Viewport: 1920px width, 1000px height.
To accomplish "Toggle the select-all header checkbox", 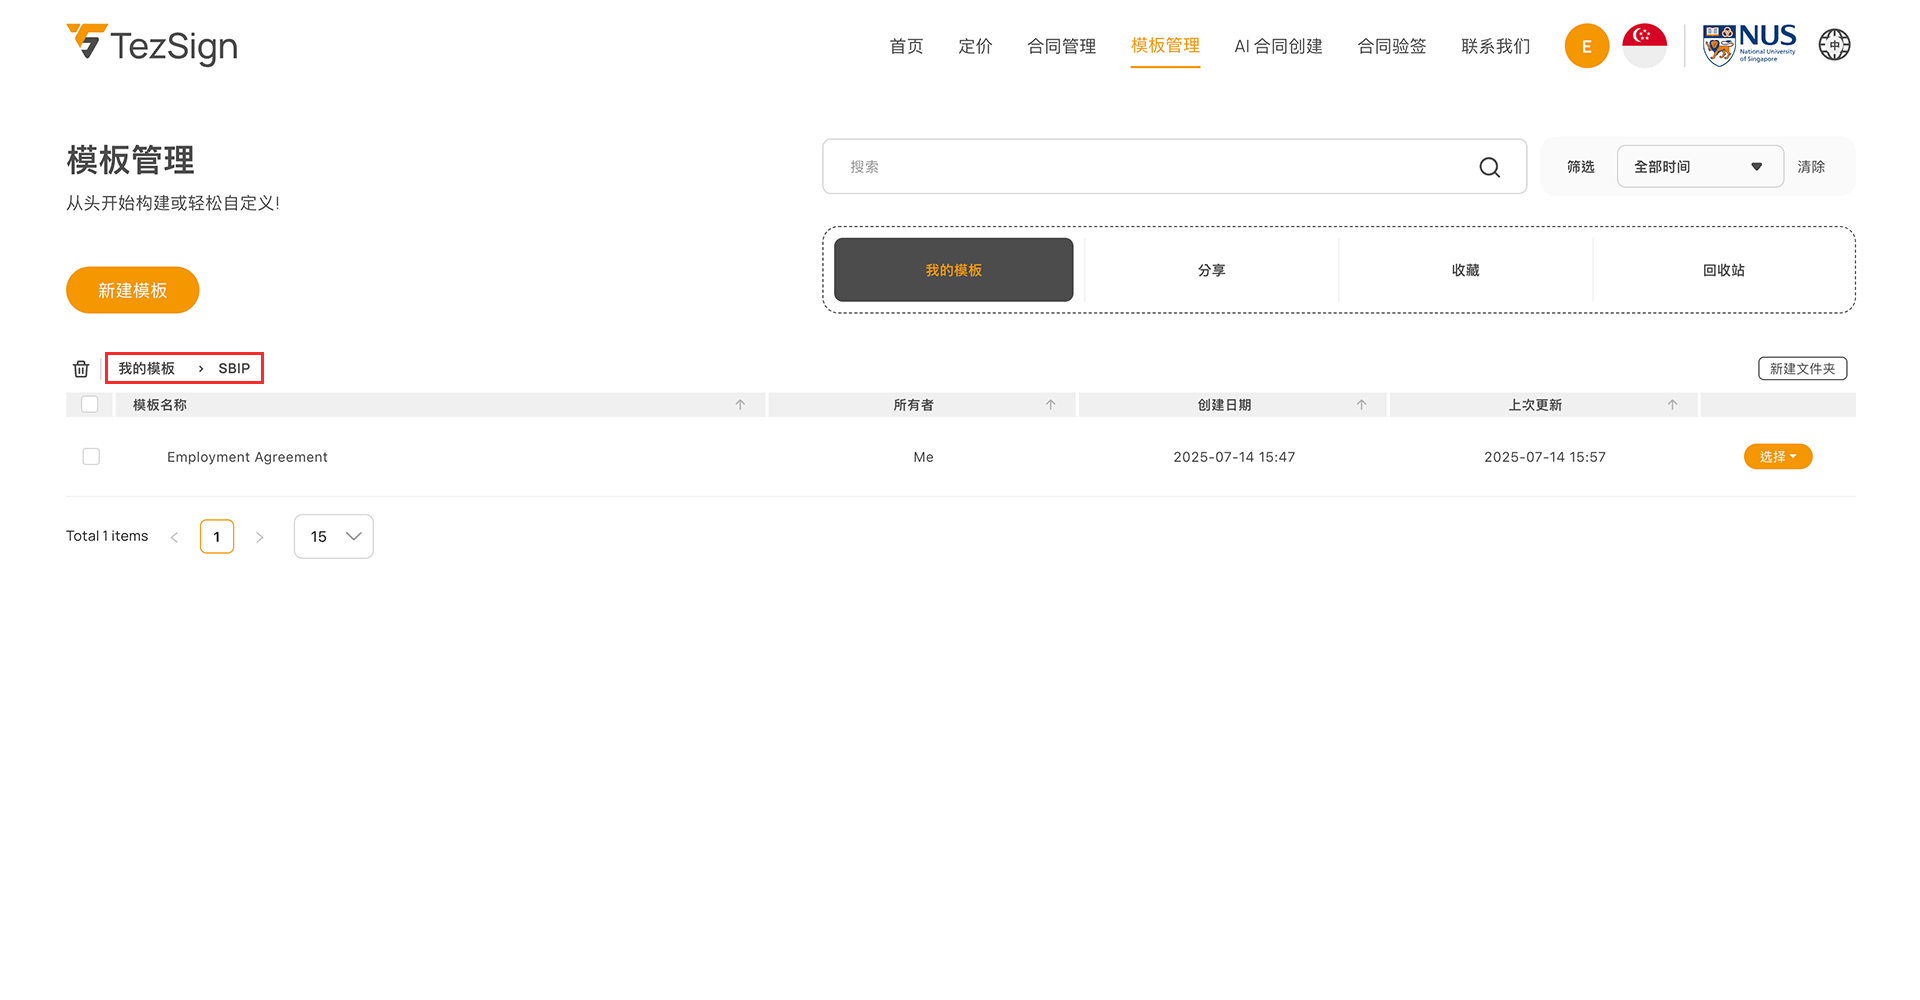I will (x=90, y=405).
